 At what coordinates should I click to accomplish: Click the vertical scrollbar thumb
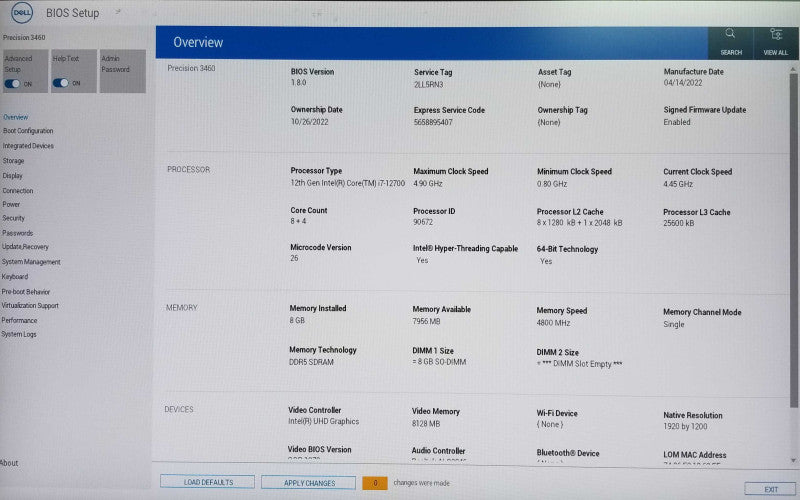click(793, 240)
